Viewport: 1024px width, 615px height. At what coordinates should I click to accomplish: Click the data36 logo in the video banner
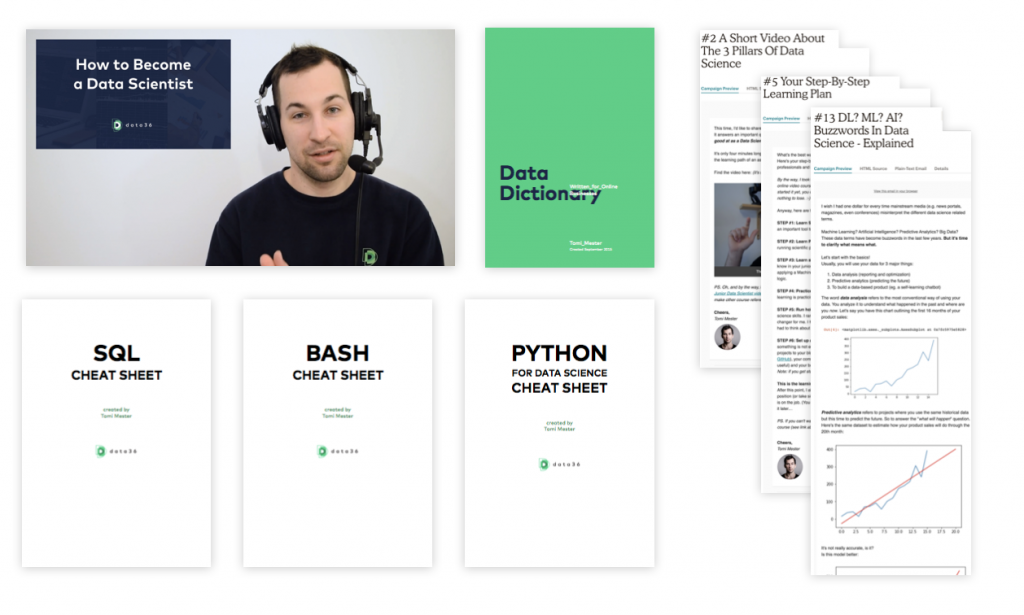coord(133,125)
